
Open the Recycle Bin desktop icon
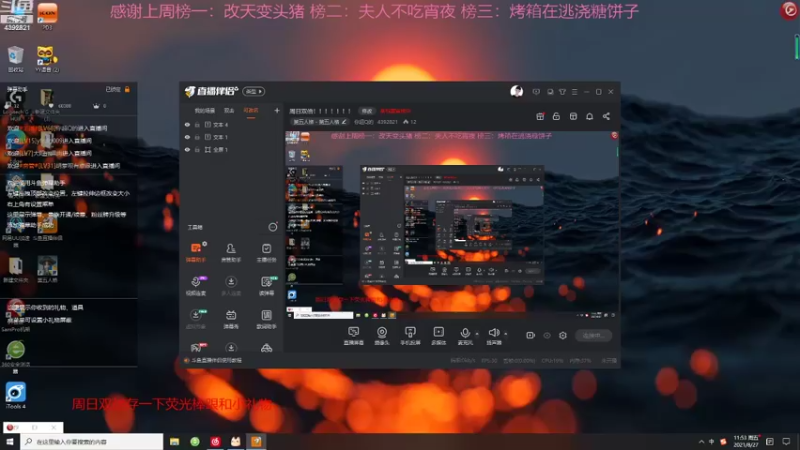[x=15, y=59]
